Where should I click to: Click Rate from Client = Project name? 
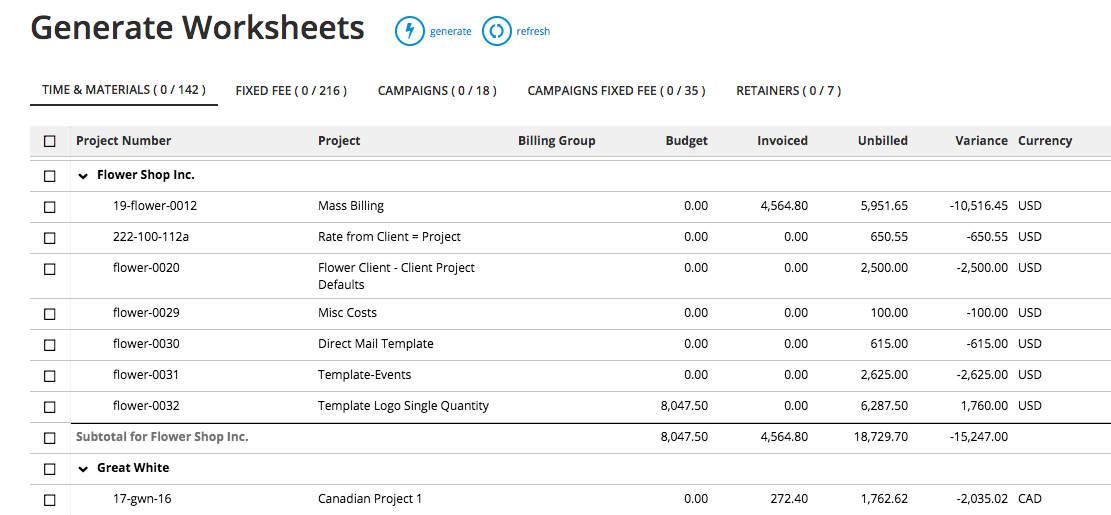point(389,237)
